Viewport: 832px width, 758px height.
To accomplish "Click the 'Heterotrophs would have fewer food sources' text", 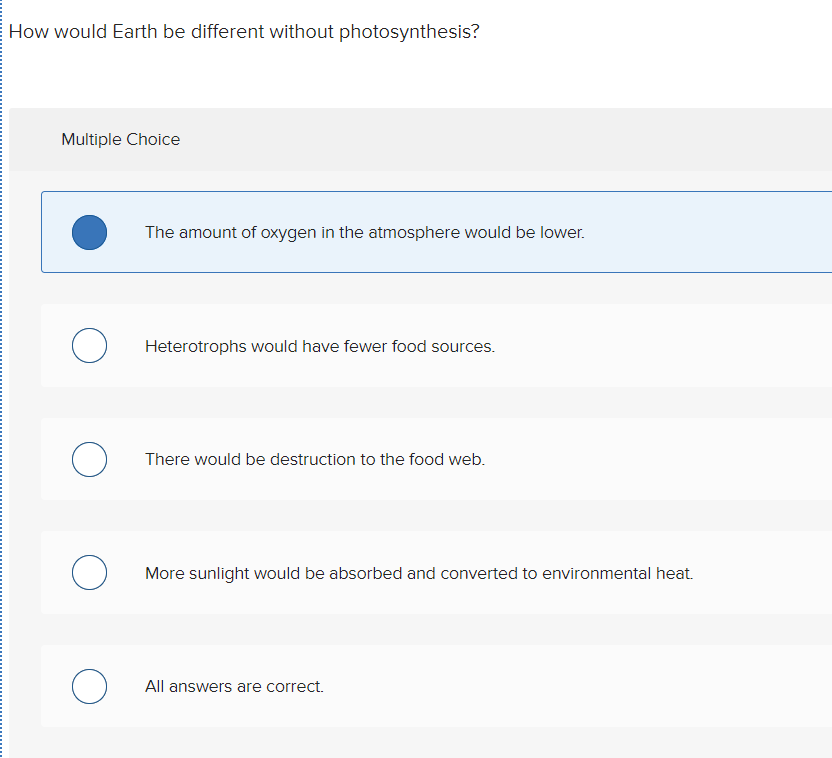I will (x=320, y=345).
